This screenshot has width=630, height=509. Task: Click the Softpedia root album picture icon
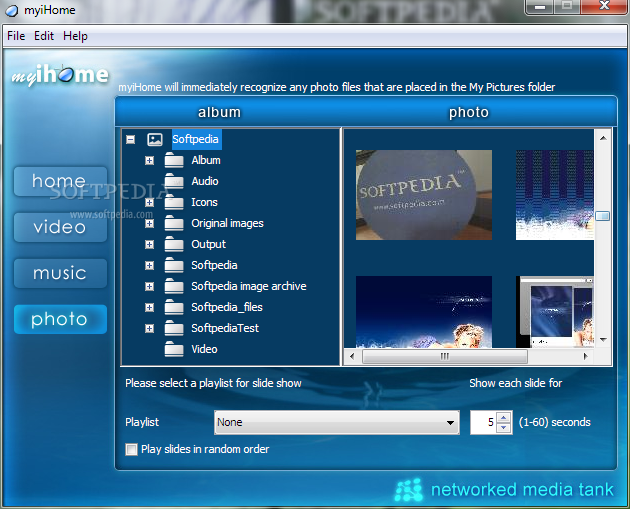pyautogui.click(x=155, y=139)
